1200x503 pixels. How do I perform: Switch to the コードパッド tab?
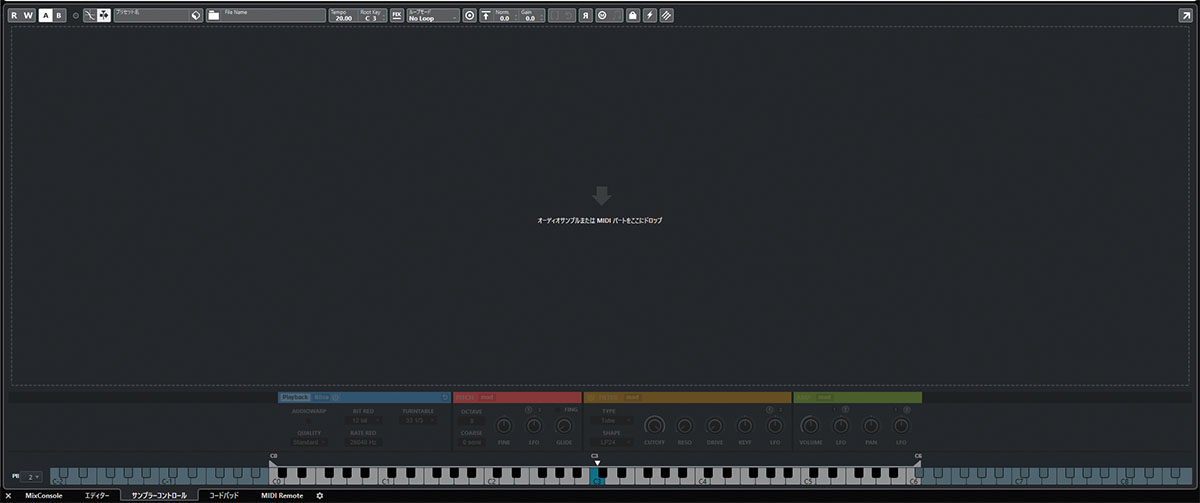coord(224,495)
